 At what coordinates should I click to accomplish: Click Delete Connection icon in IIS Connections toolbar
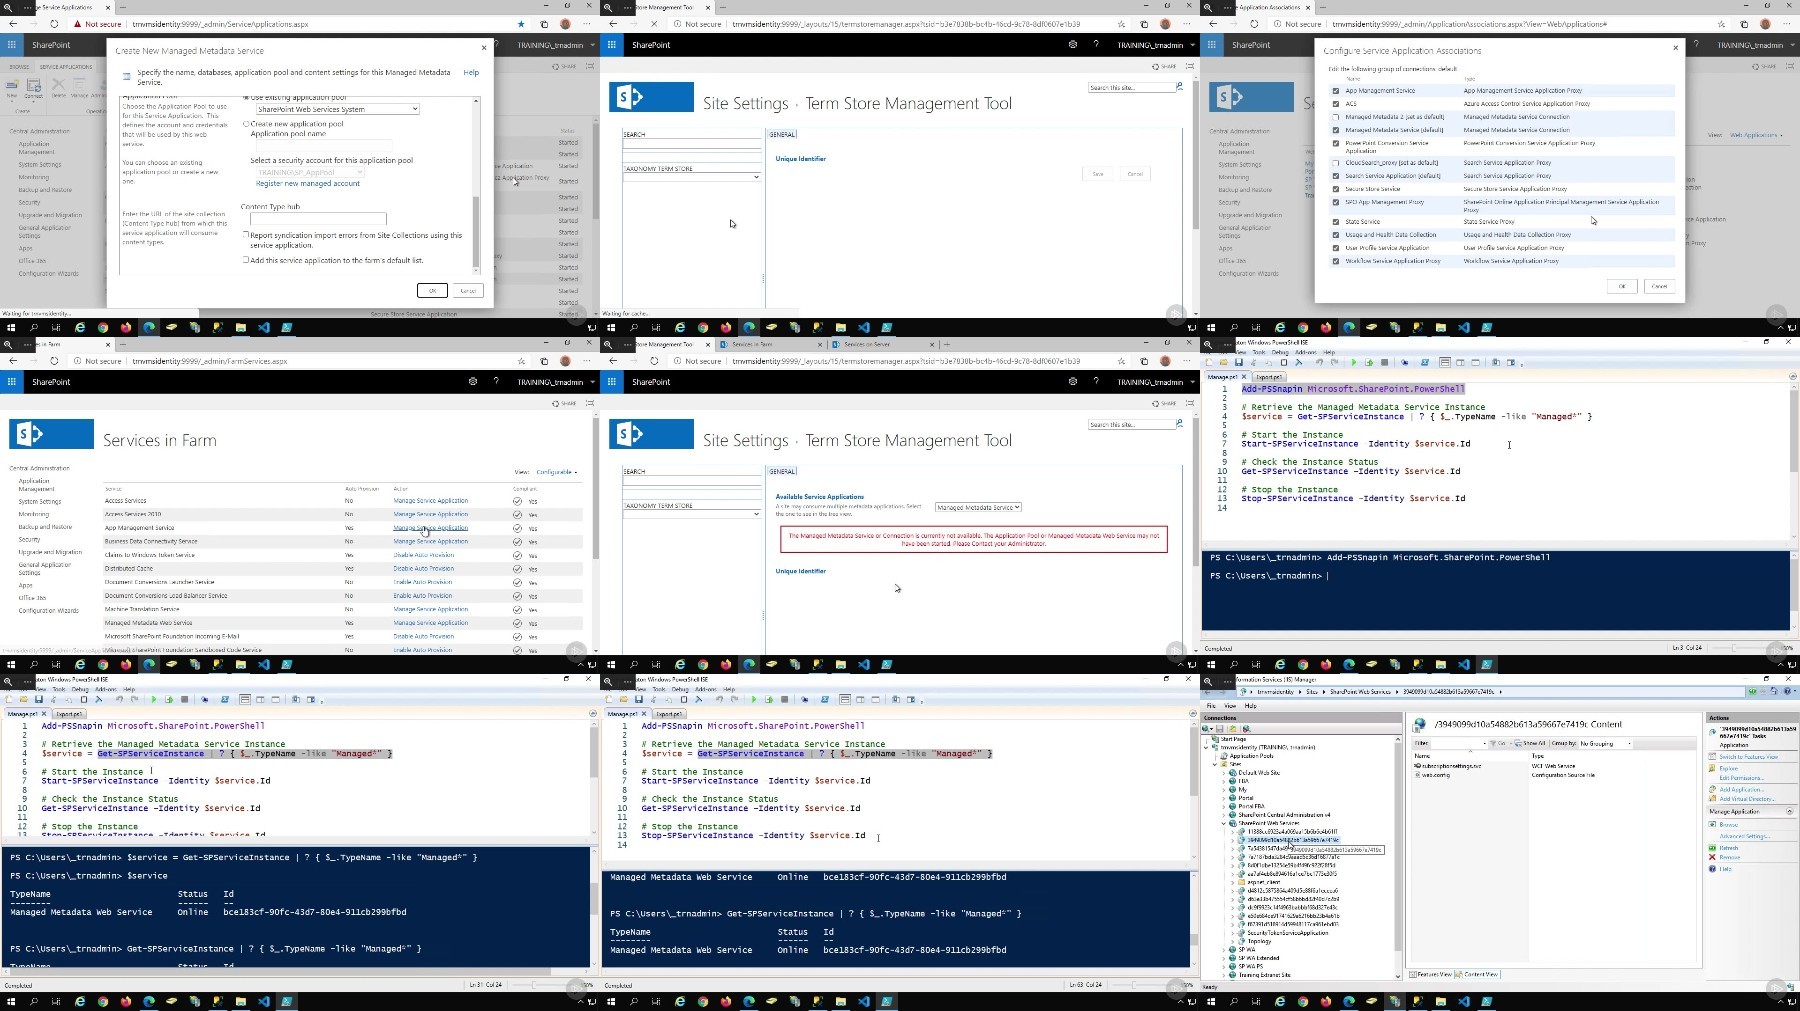coord(1246,728)
